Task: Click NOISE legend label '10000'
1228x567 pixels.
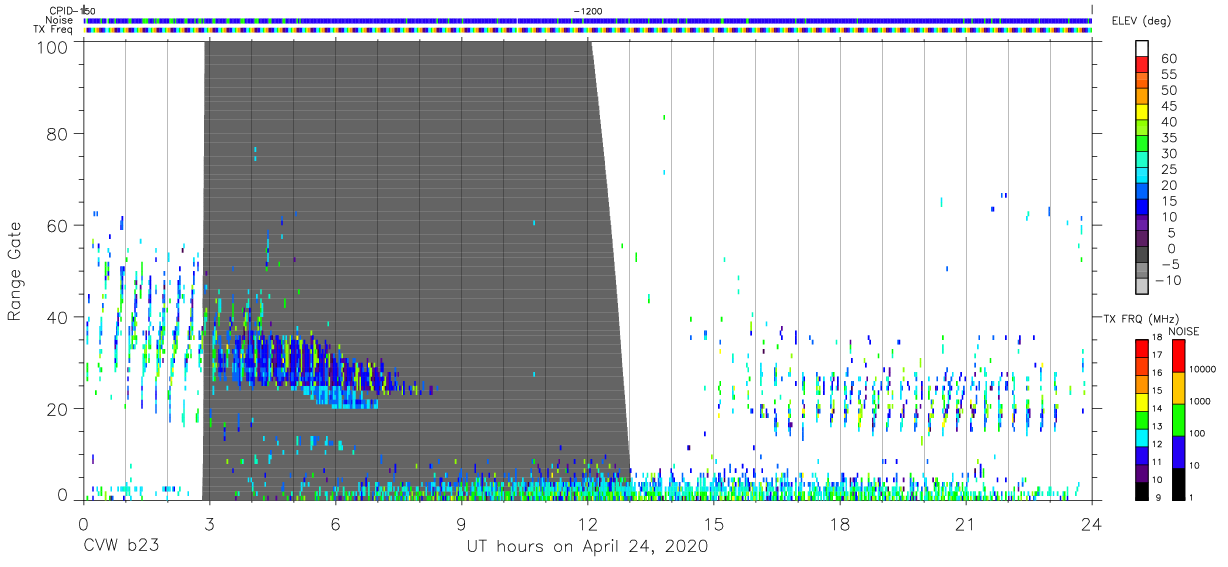Action: tap(1205, 370)
